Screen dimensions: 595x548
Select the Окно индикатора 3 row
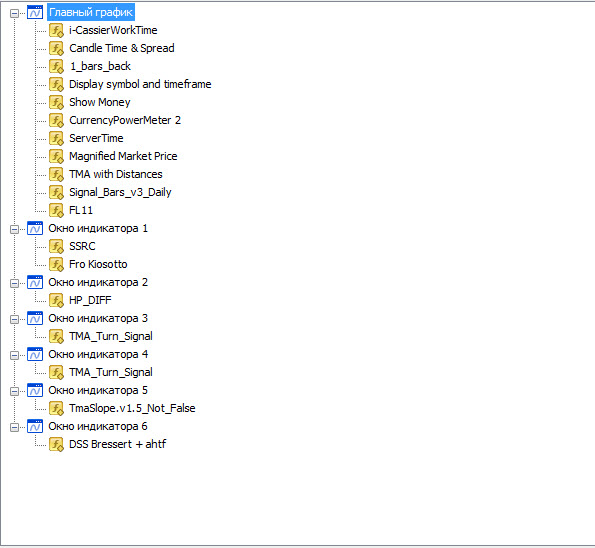coord(98,318)
